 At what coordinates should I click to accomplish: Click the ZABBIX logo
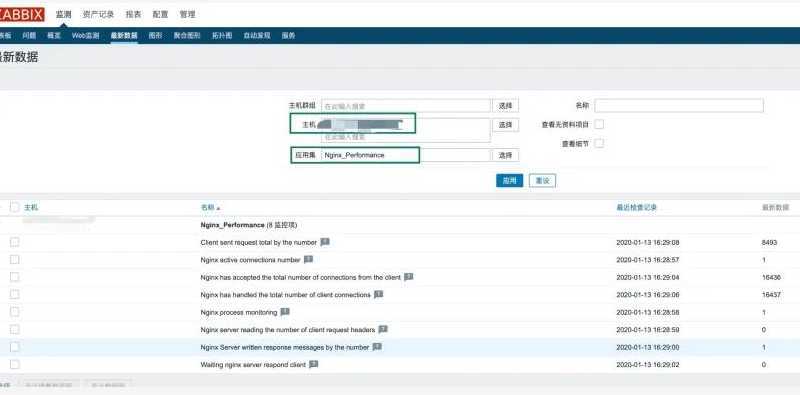coord(22,15)
